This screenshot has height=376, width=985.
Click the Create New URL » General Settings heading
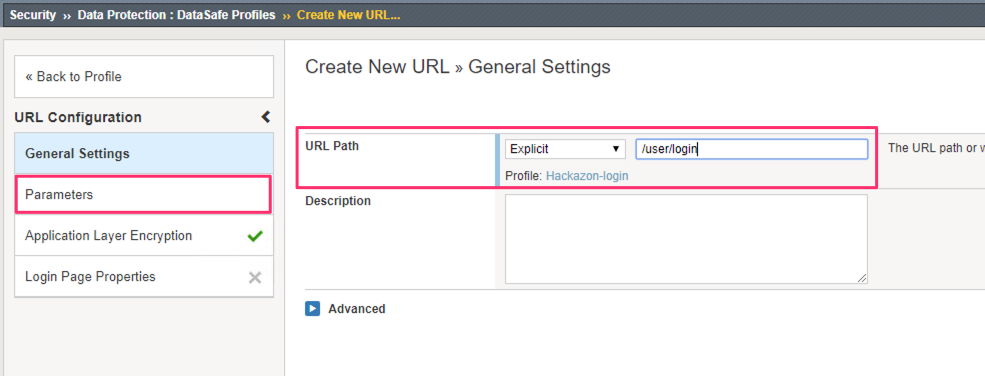[458, 67]
